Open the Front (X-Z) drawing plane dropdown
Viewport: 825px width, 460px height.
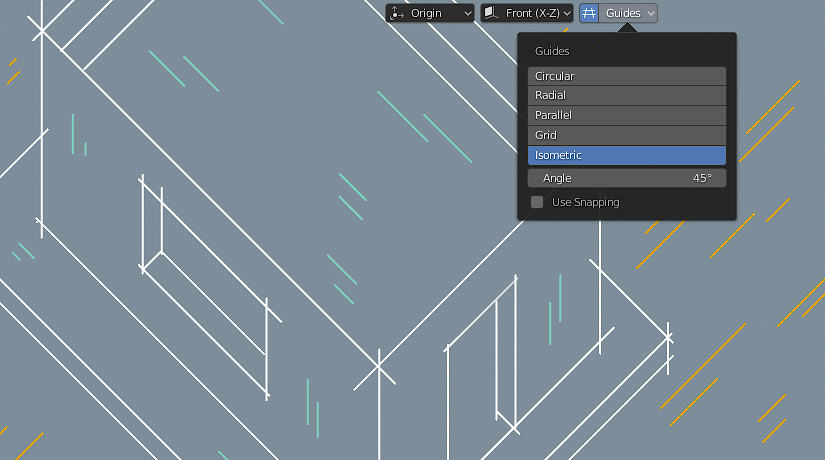point(527,13)
